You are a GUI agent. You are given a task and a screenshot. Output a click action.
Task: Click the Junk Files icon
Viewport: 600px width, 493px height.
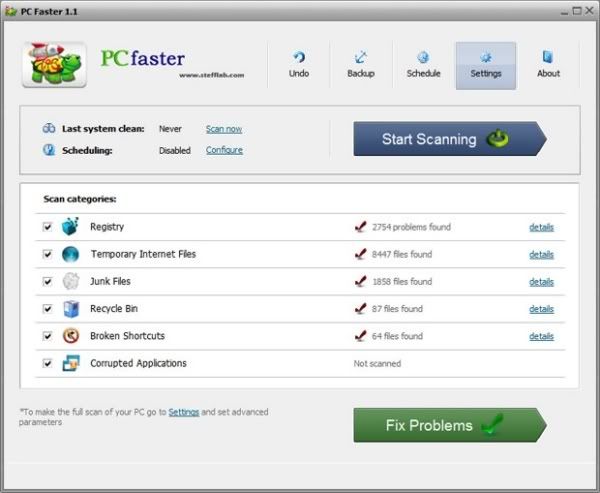(x=71, y=281)
